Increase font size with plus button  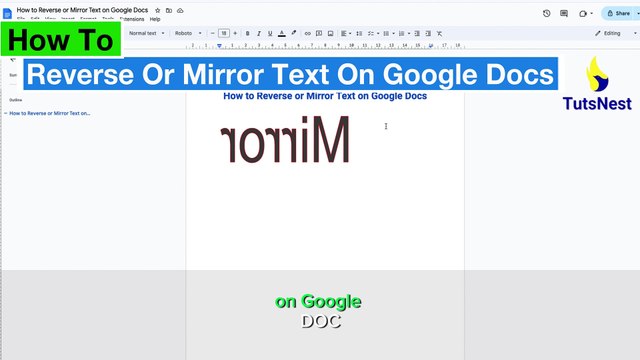click(235, 33)
